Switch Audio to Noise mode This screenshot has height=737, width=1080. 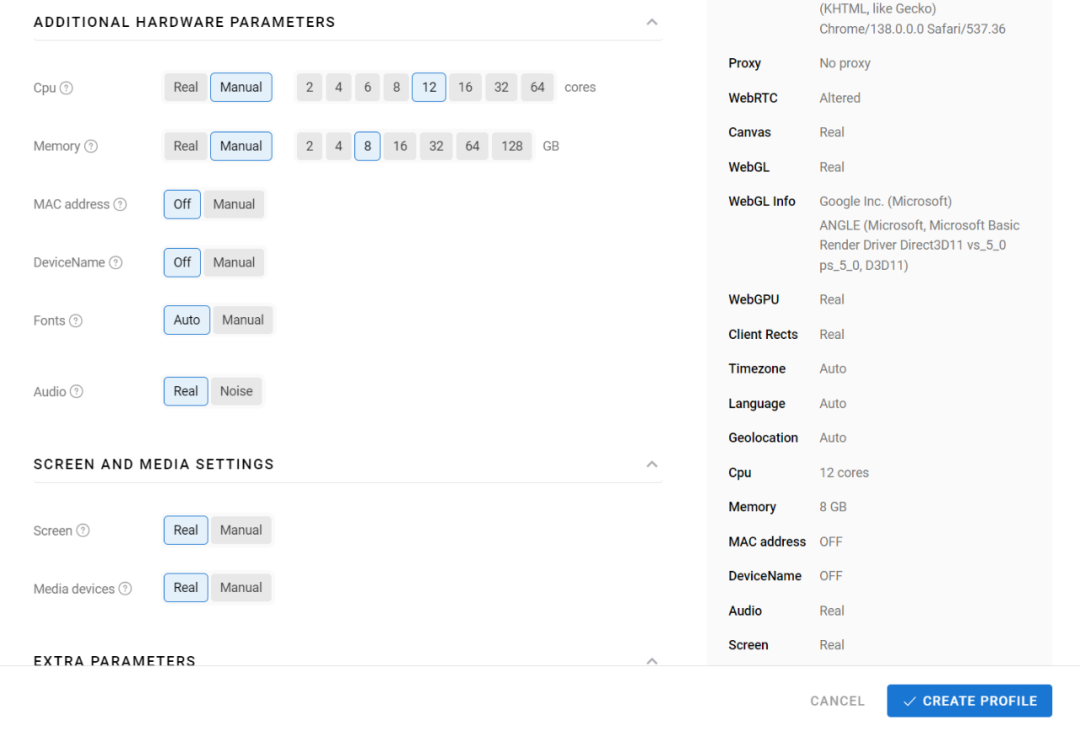click(236, 391)
